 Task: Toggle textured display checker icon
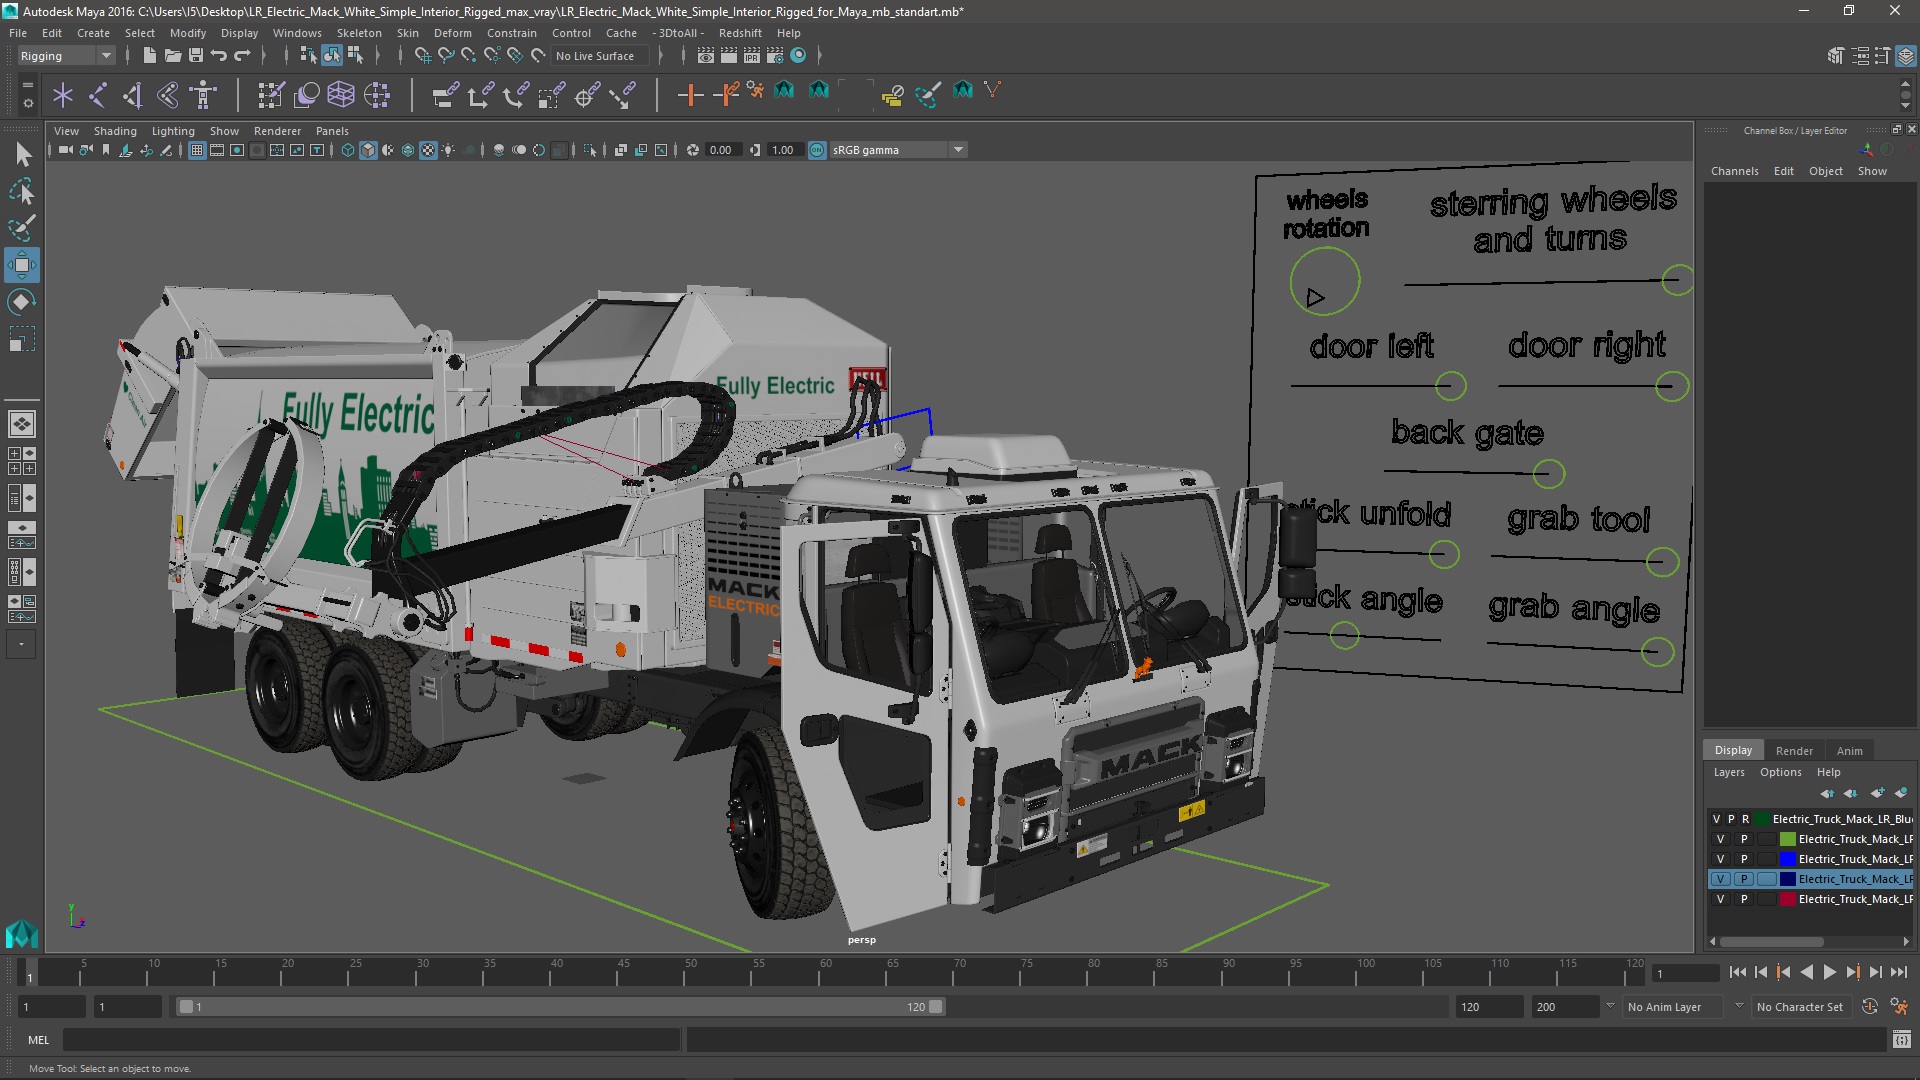click(x=428, y=150)
